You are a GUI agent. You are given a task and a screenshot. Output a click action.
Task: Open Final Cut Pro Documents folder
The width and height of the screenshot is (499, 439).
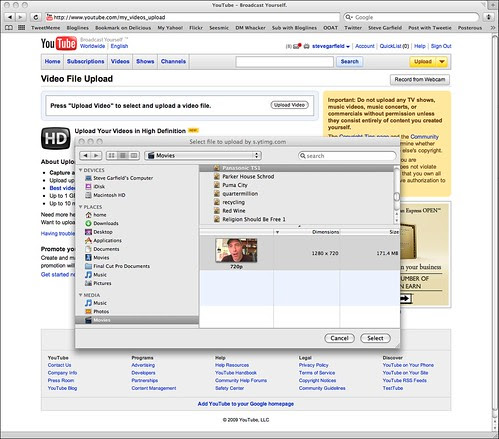pos(117,266)
